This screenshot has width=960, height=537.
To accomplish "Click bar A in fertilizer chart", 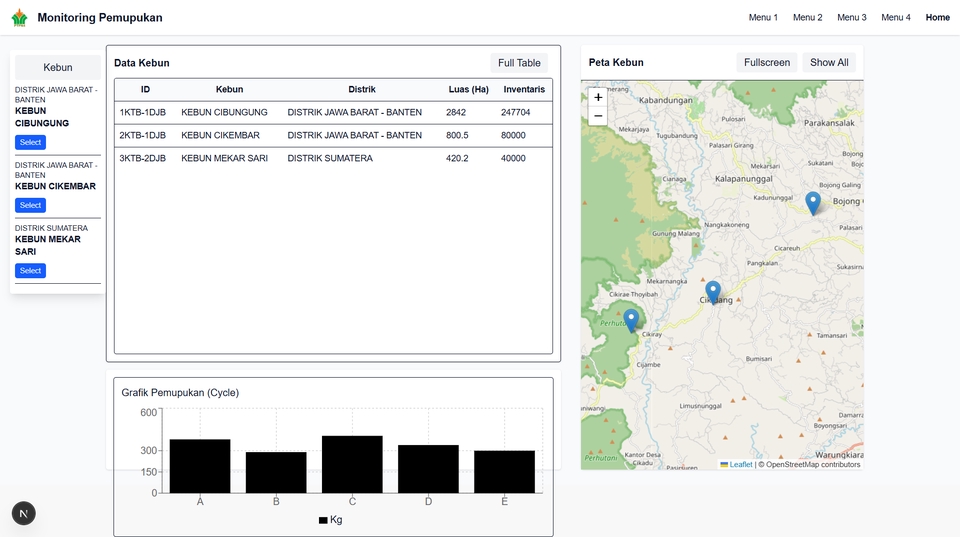I will pyautogui.click(x=200, y=466).
